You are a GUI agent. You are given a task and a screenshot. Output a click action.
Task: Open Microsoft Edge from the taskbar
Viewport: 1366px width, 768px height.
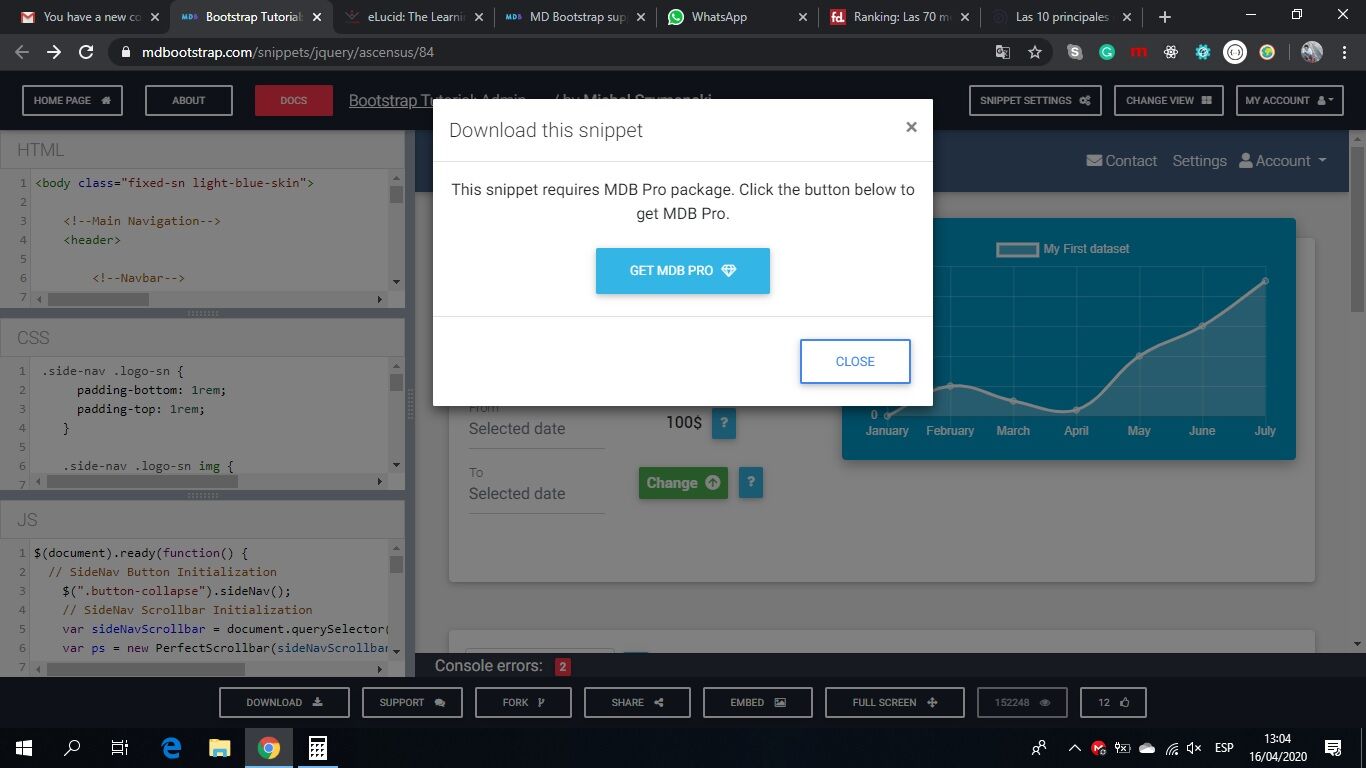[171, 748]
